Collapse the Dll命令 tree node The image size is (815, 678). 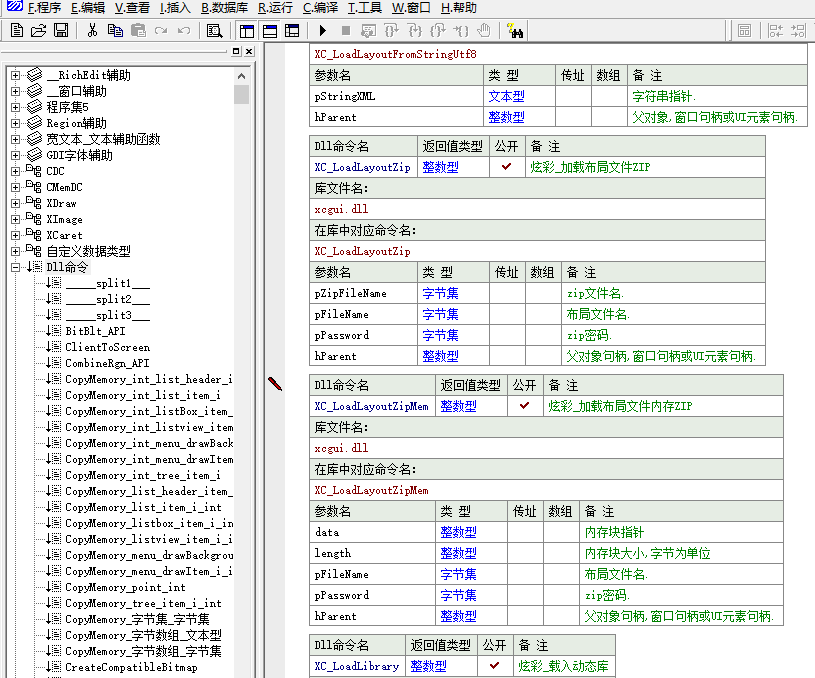16,267
